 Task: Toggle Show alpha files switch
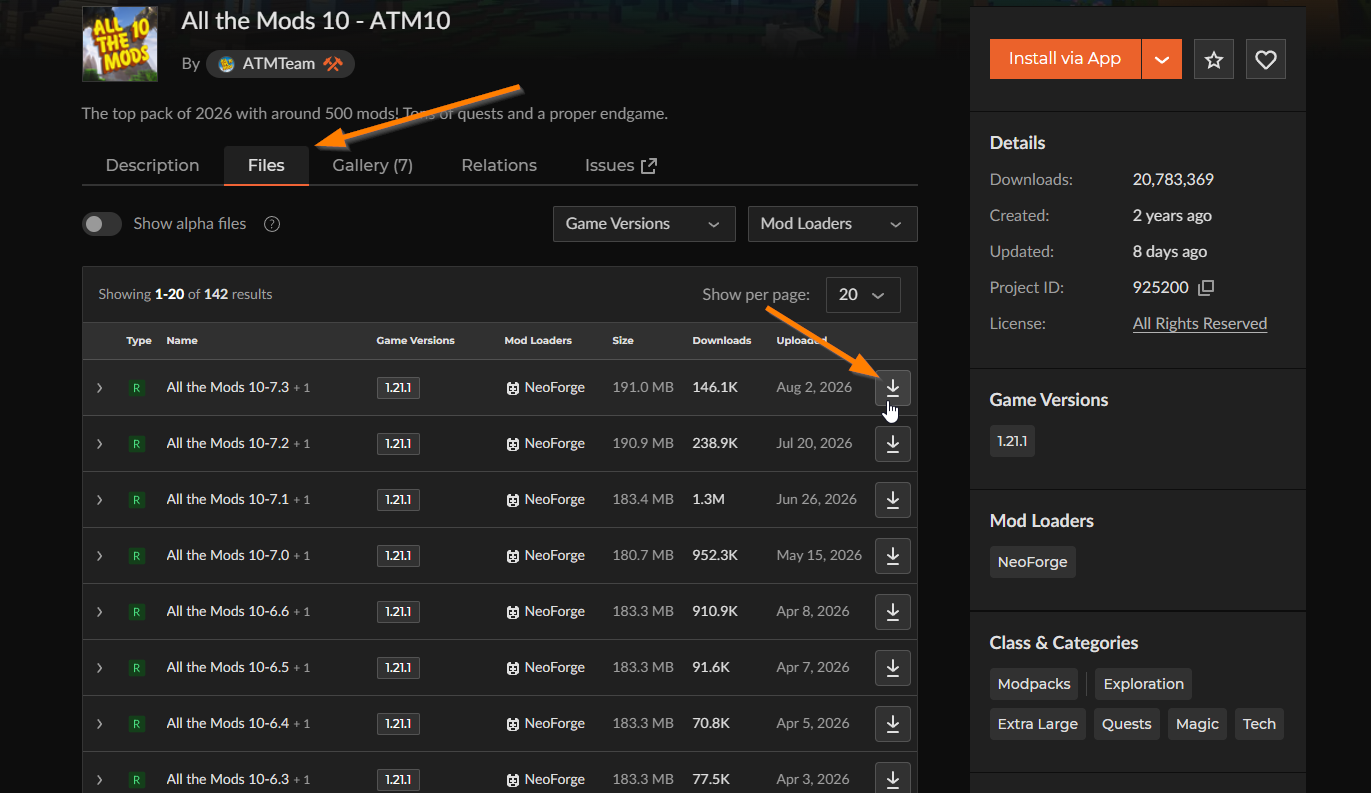pyautogui.click(x=102, y=224)
